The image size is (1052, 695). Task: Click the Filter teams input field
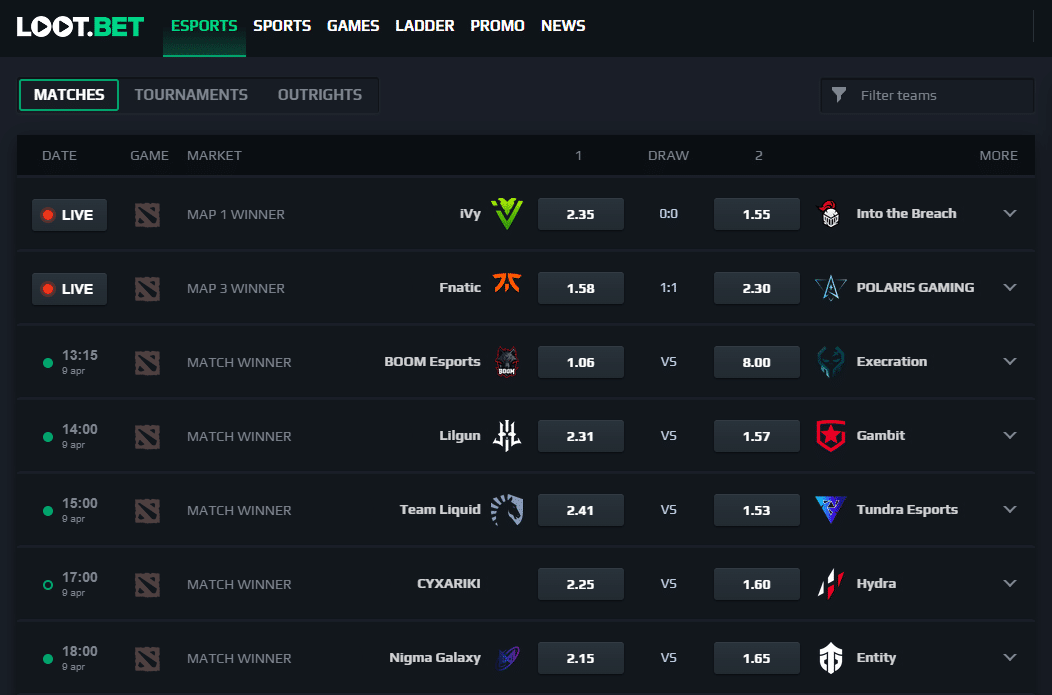(x=927, y=95)
